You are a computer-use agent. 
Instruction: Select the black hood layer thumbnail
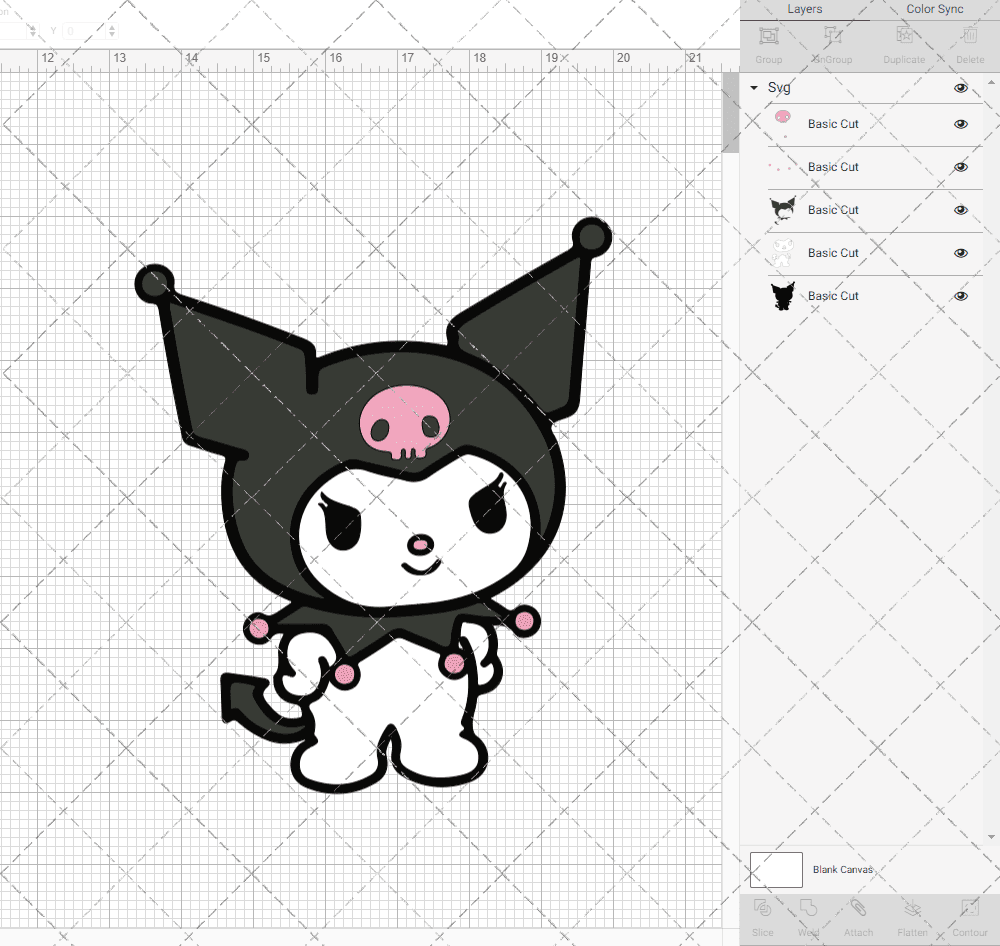pos(783,210)
